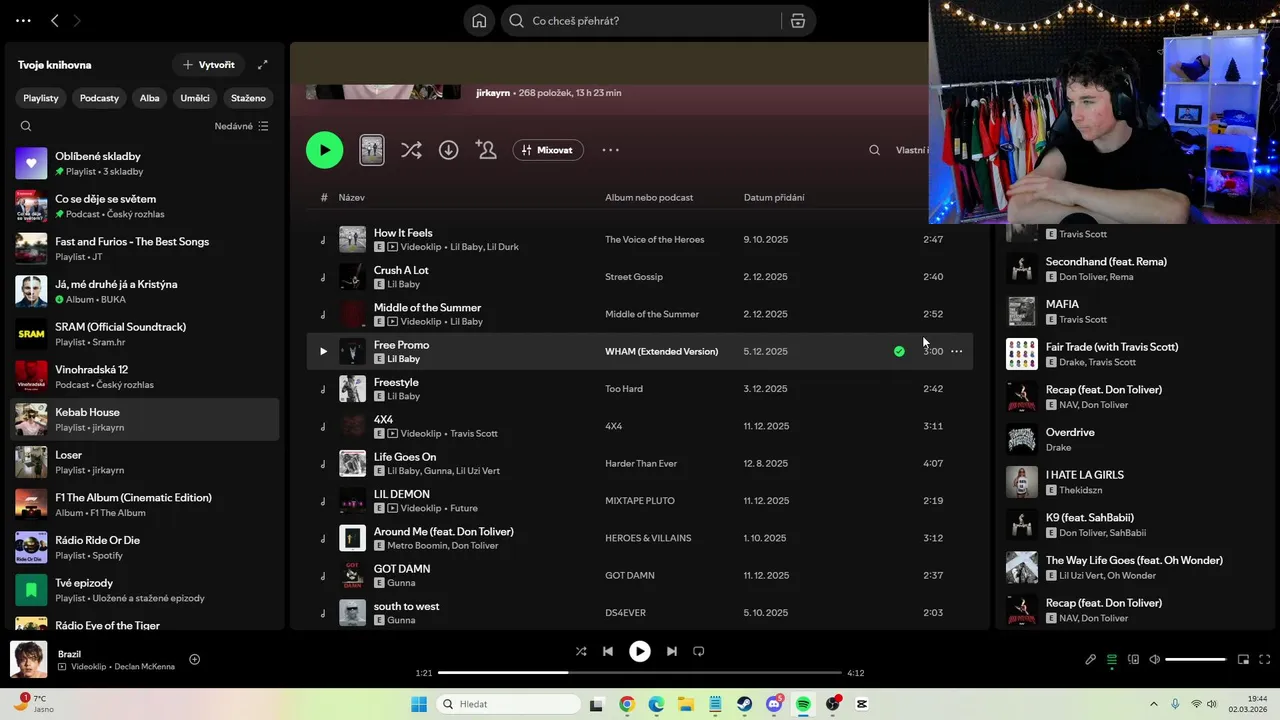Open Windows Start menu
This screenshot has width=1280, height=720.
click(x=419, y=704)
